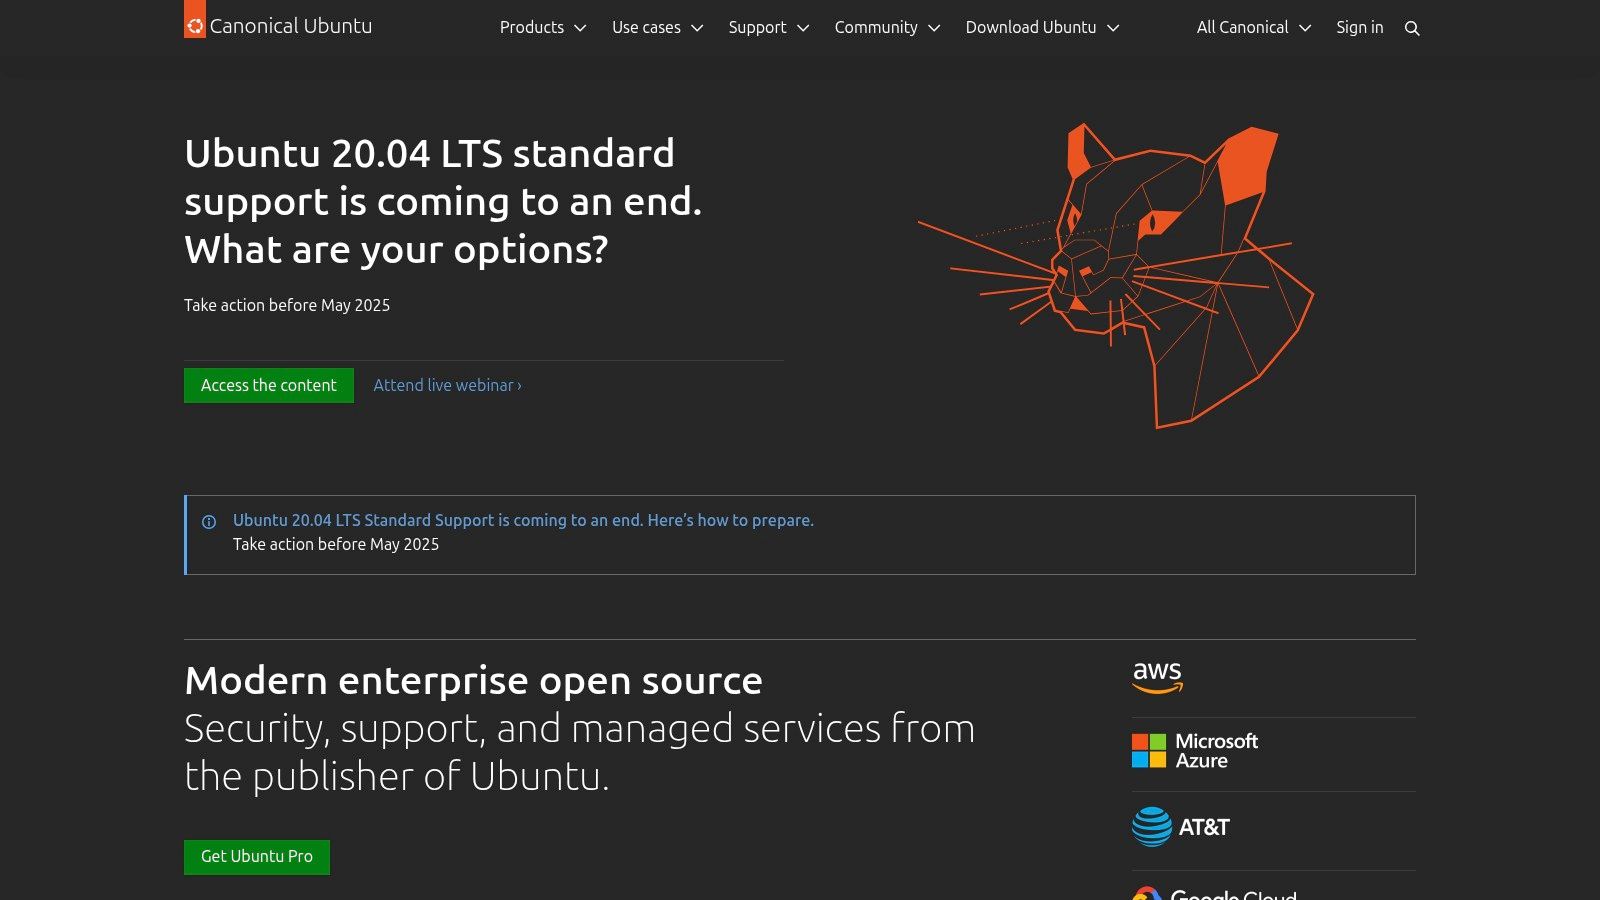Click the 'Take action before May 2025' hero text
1600x900 pixels.
click(x=287, y=305)
